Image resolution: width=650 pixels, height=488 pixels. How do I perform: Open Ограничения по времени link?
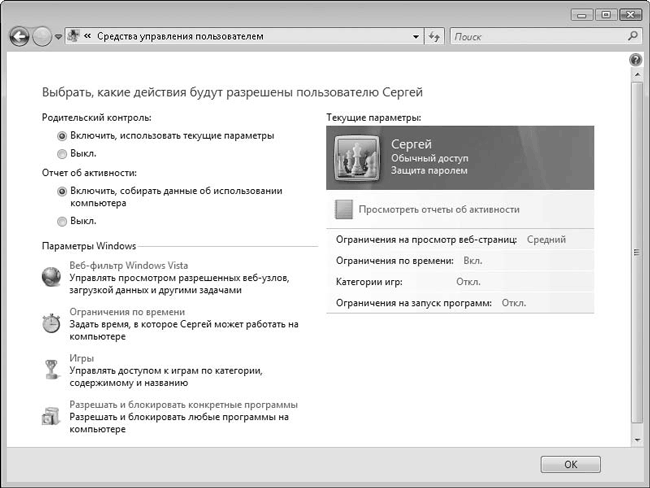127,311
